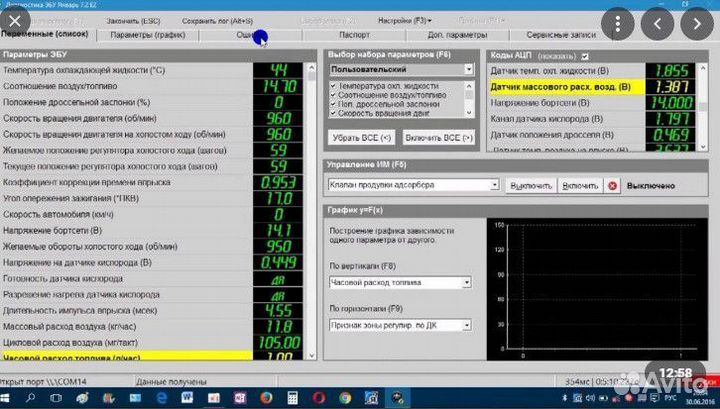Expand the Часовой расход топлива vertical-axis dropdown
The height and width of the screenshot is (409, 720).
coord(468,283)
